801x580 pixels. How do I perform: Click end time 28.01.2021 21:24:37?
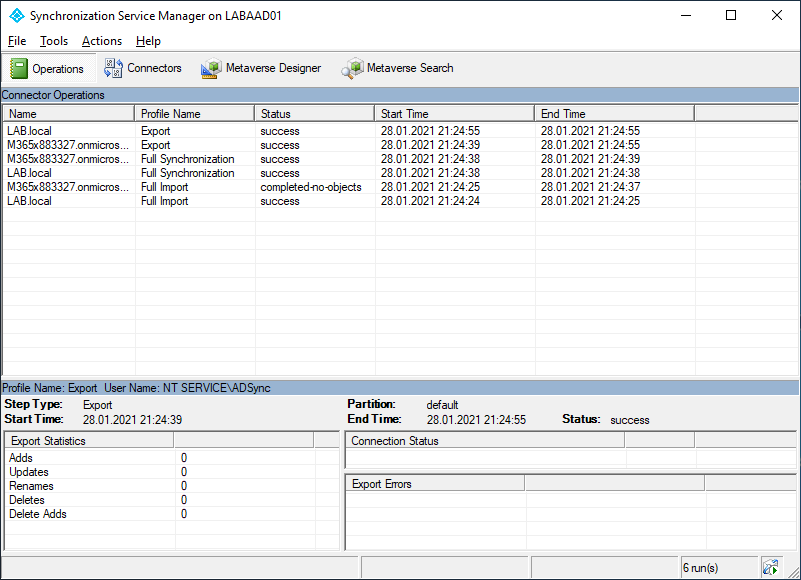[x=590, y=187]
